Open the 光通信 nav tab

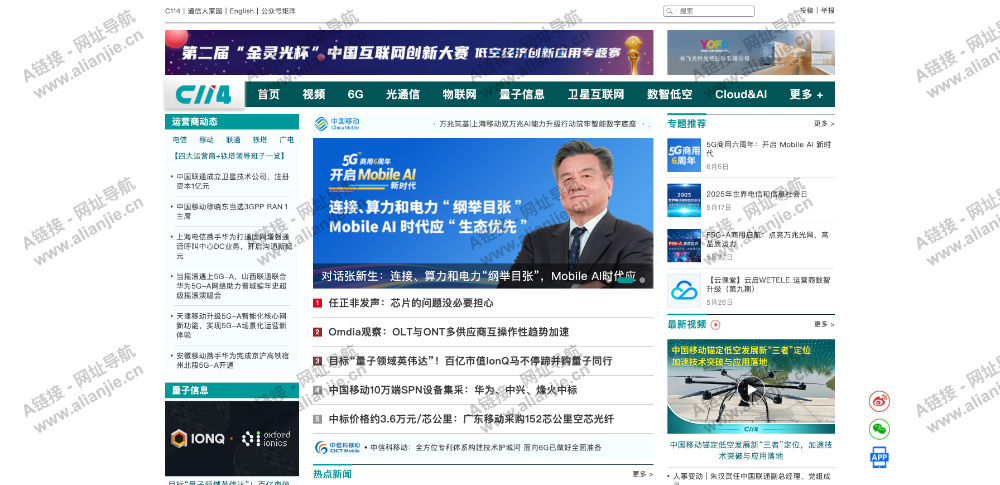402,94
